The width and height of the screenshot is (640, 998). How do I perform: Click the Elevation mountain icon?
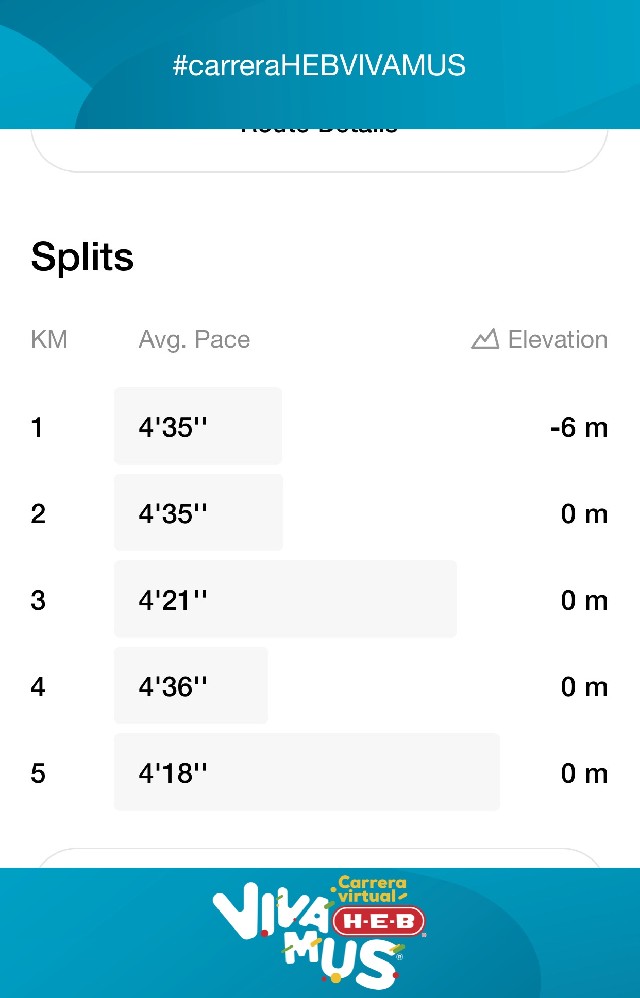pyautogui.click(x=485, y=340)
